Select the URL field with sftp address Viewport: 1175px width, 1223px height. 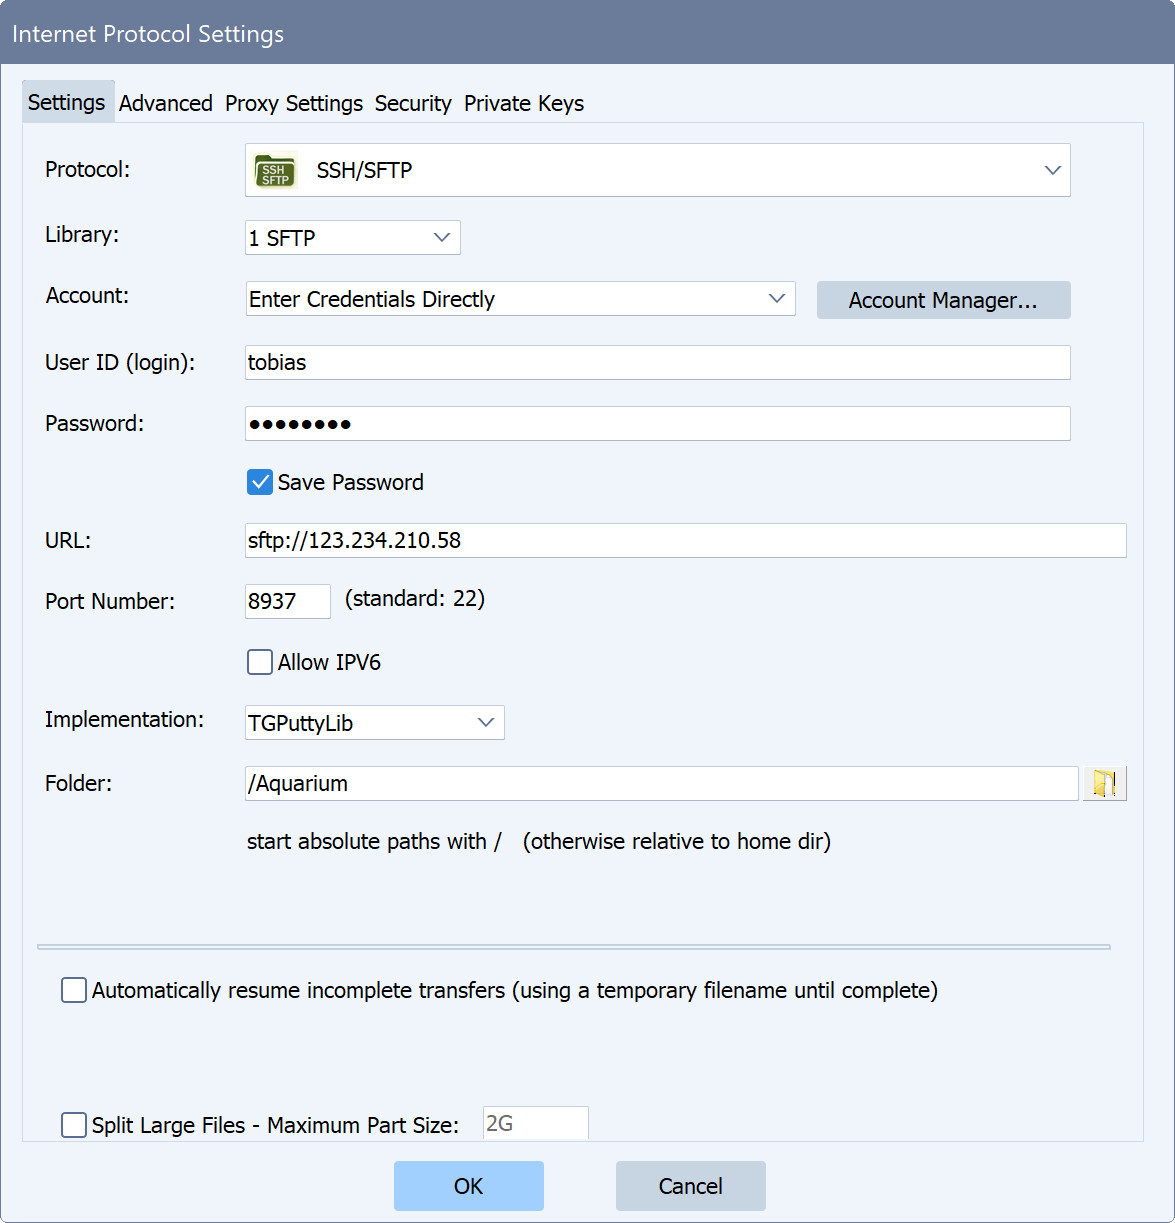[685, 540]
